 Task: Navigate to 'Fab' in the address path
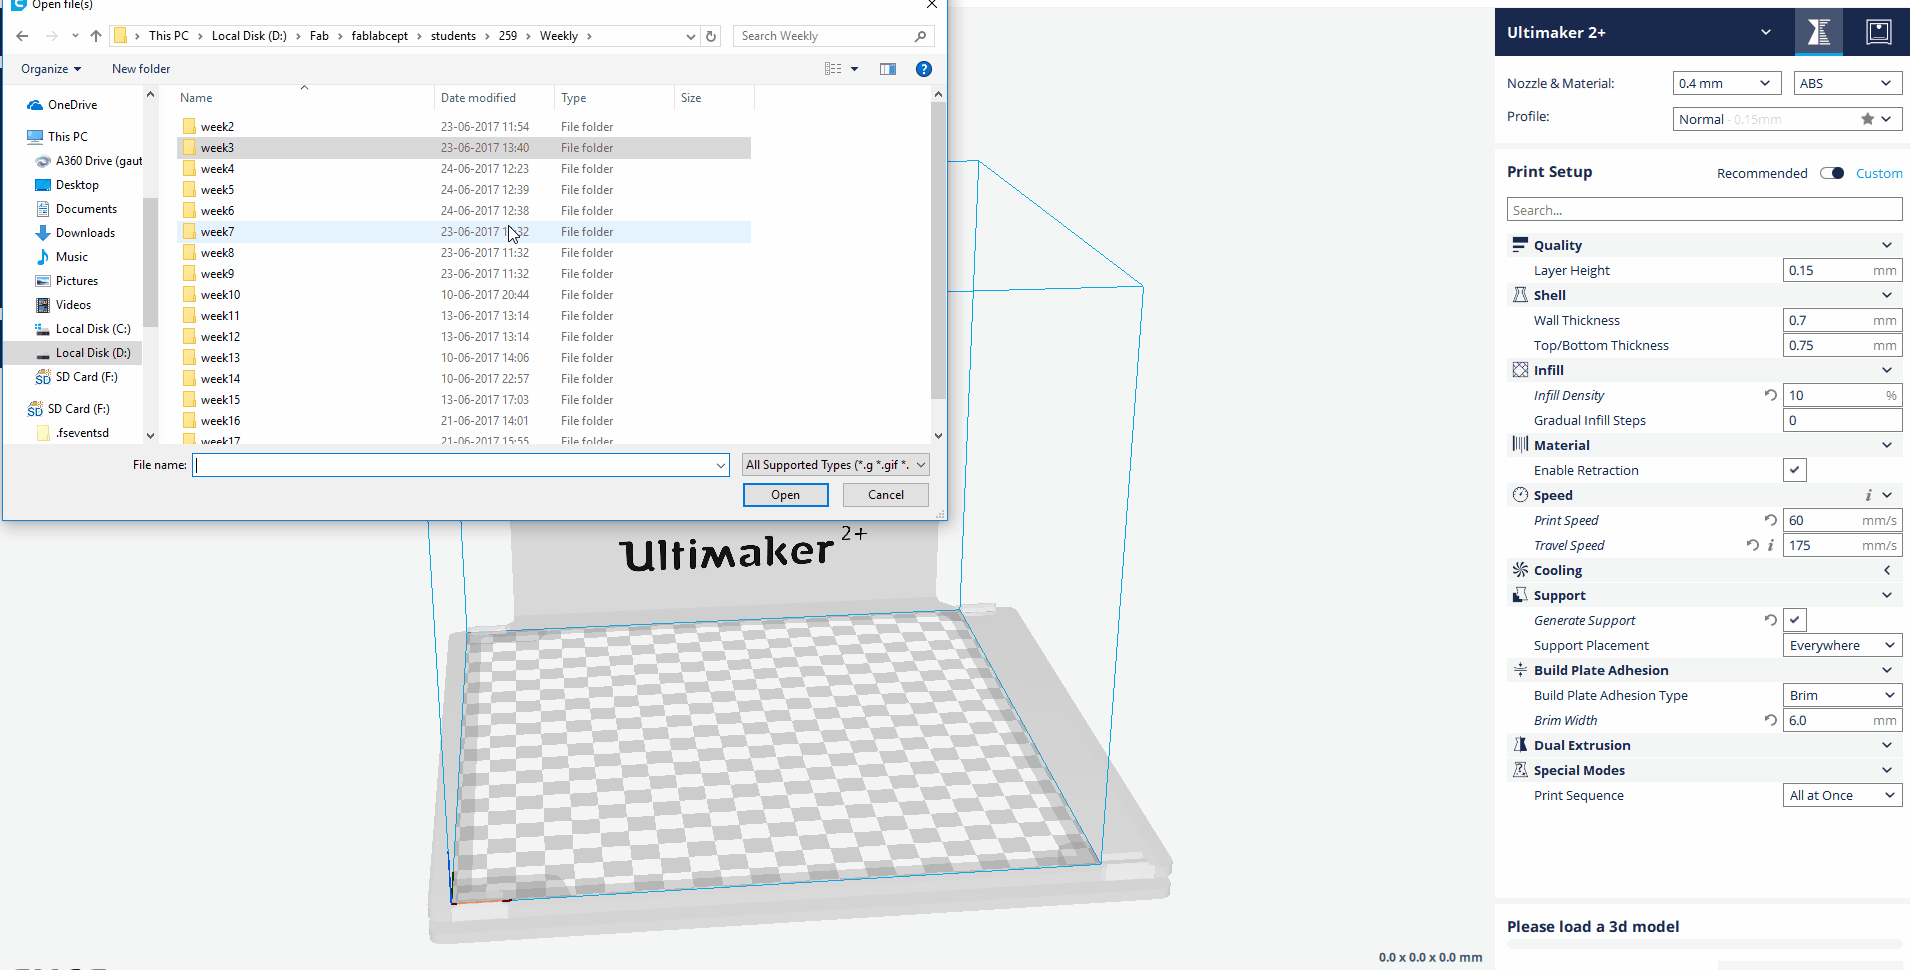319,36
